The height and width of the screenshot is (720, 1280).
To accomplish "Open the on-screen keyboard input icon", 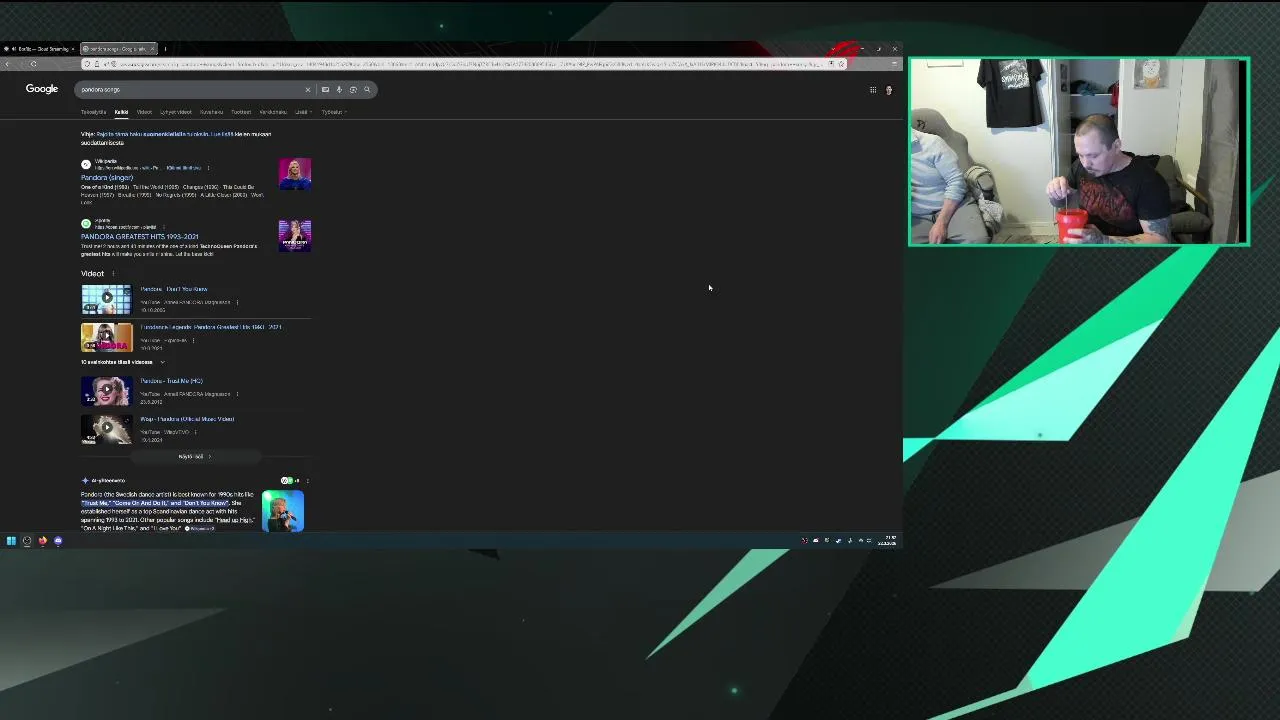I will pos(325,90).
